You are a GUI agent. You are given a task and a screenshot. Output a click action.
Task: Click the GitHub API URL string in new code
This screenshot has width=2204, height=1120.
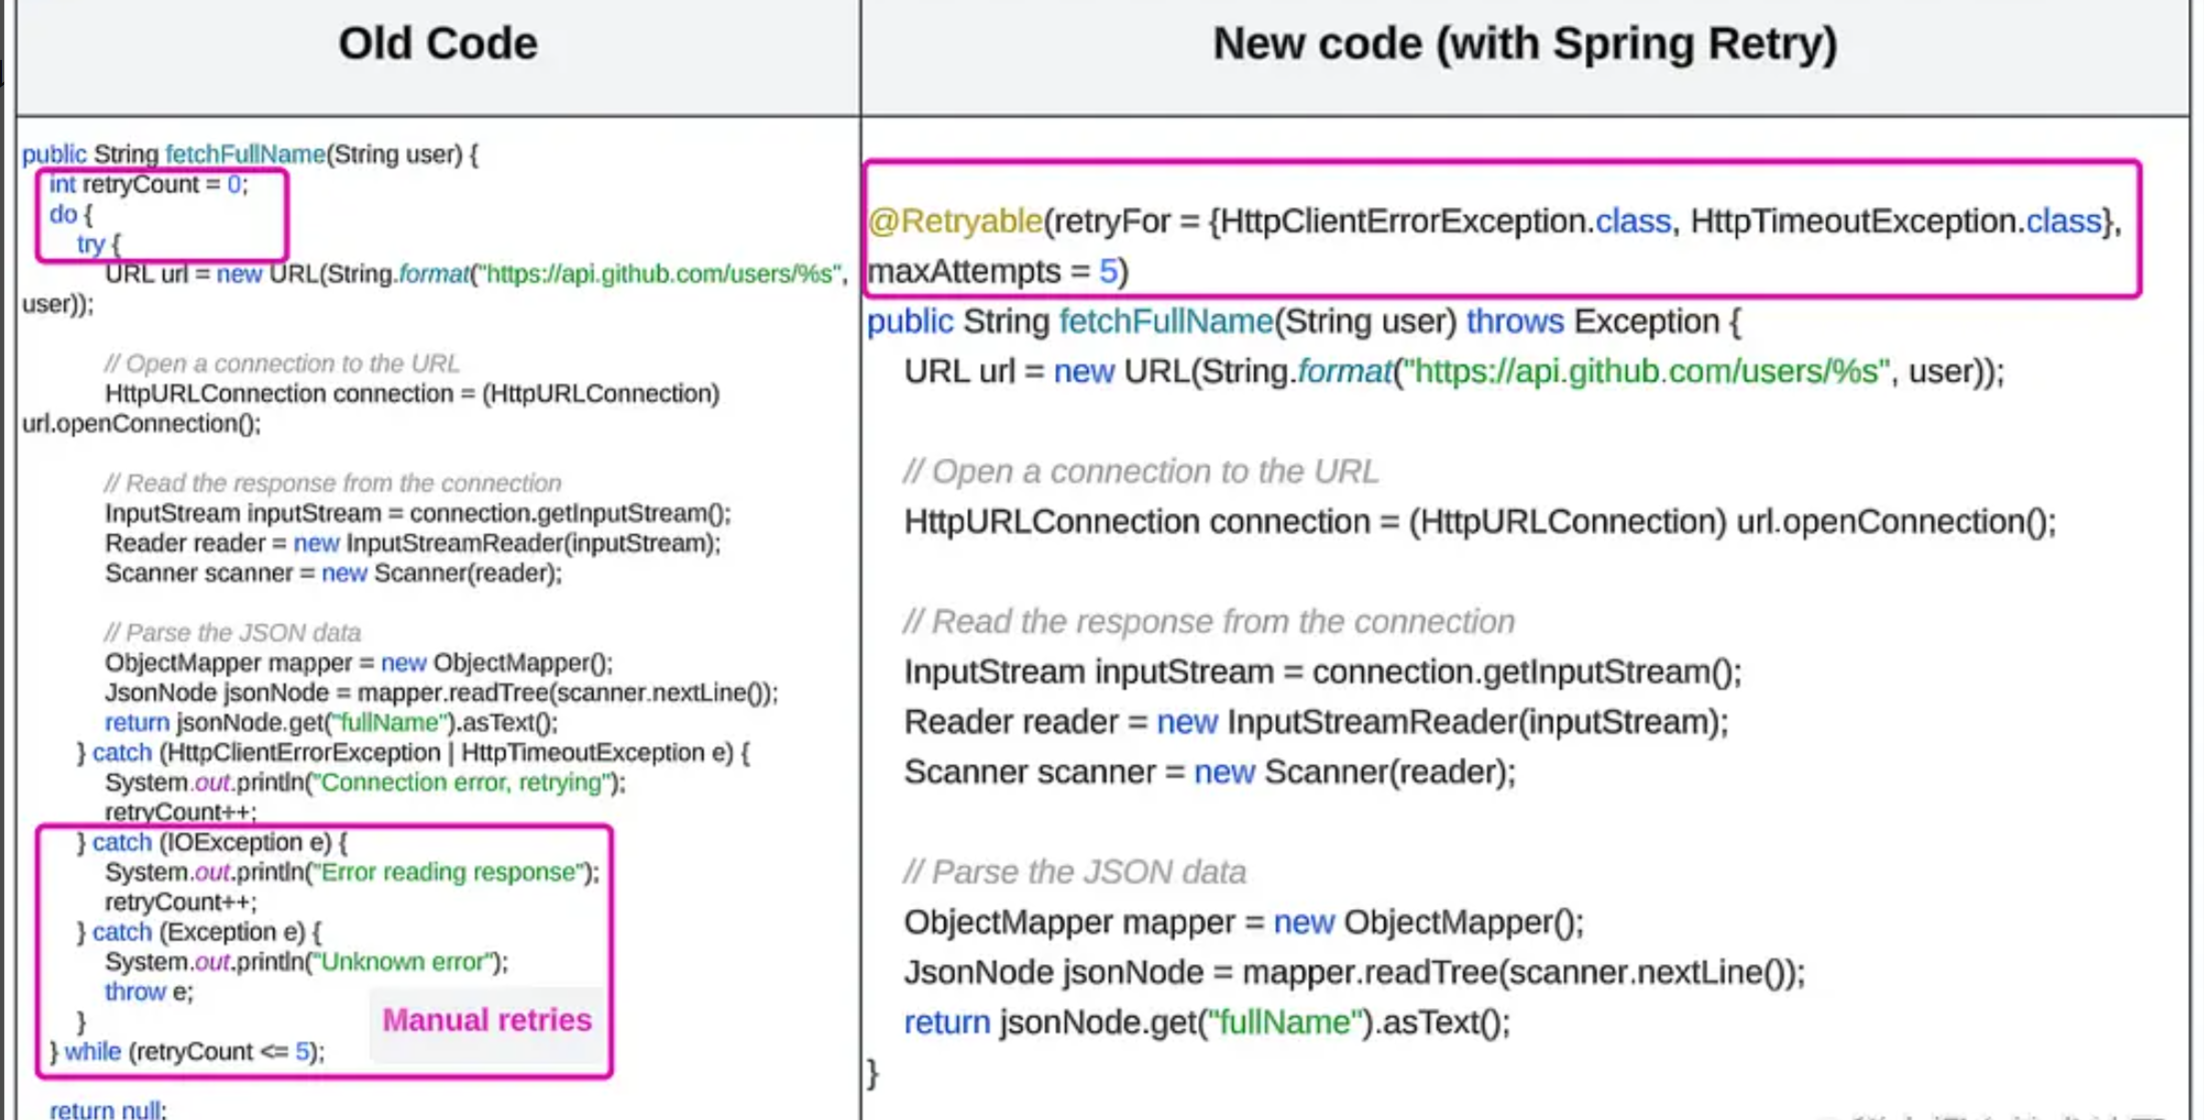pyautogui.click(x=1647, y=371)
